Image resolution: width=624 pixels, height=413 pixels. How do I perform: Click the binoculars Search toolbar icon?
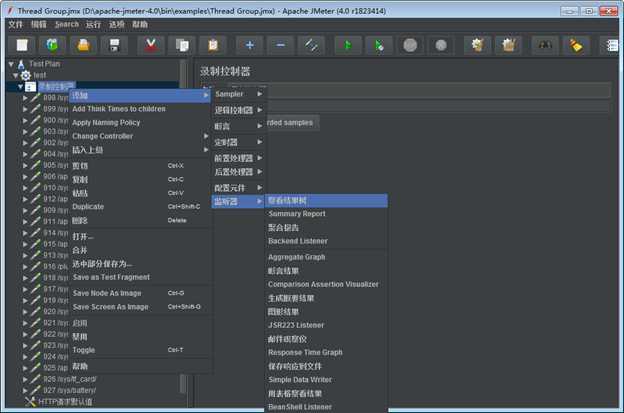[x=545, y=45]
